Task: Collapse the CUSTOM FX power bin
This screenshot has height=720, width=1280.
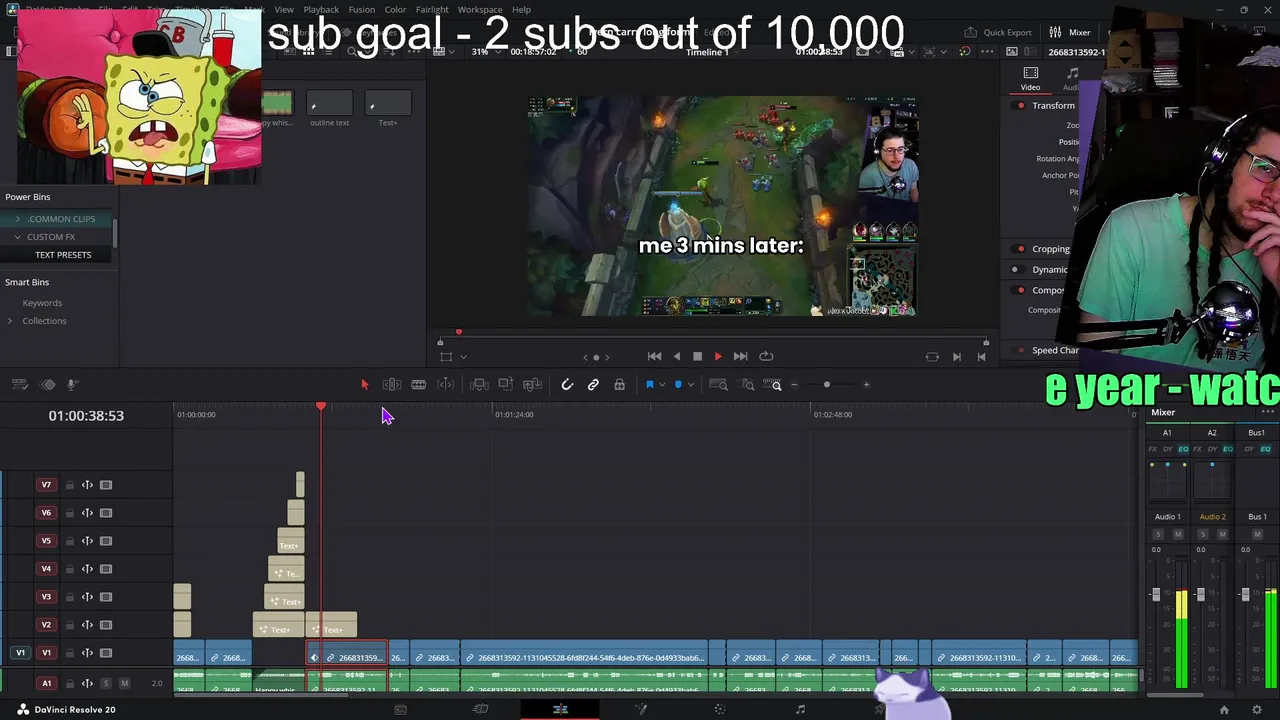Action: click(x=17, y=237)
